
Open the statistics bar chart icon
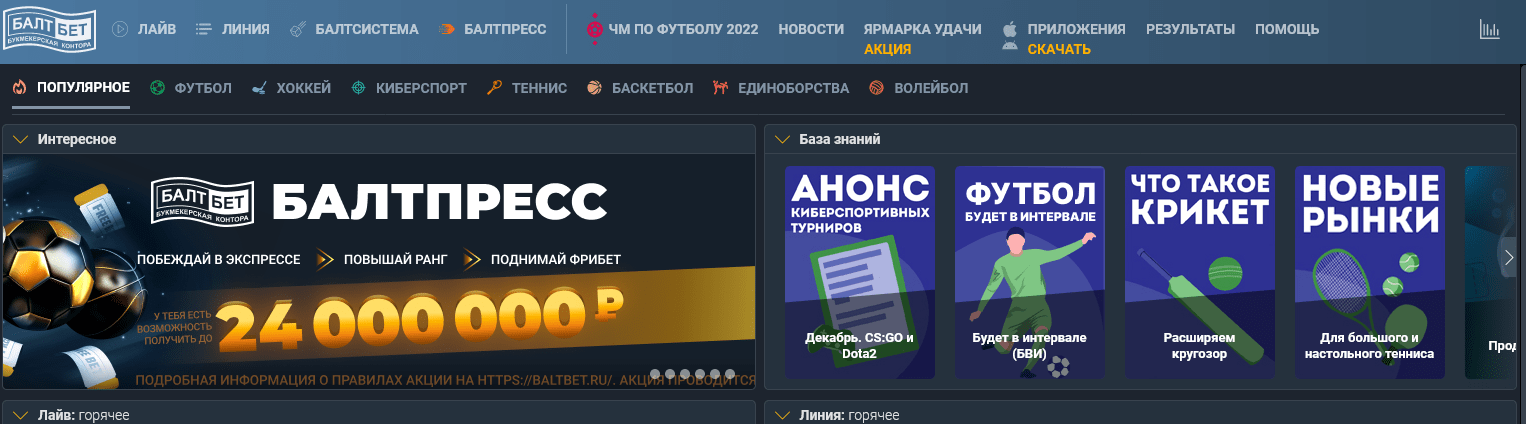(1490, 30)
